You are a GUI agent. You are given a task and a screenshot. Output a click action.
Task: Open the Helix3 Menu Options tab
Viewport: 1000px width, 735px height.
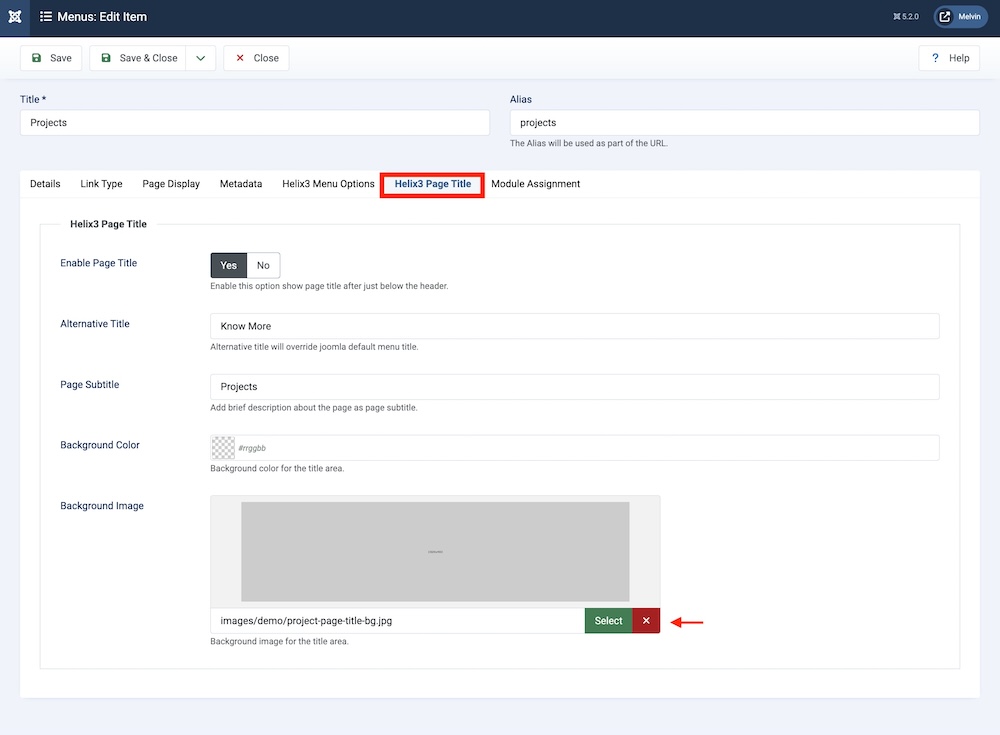pyautogui.click(x=328, y=184)
